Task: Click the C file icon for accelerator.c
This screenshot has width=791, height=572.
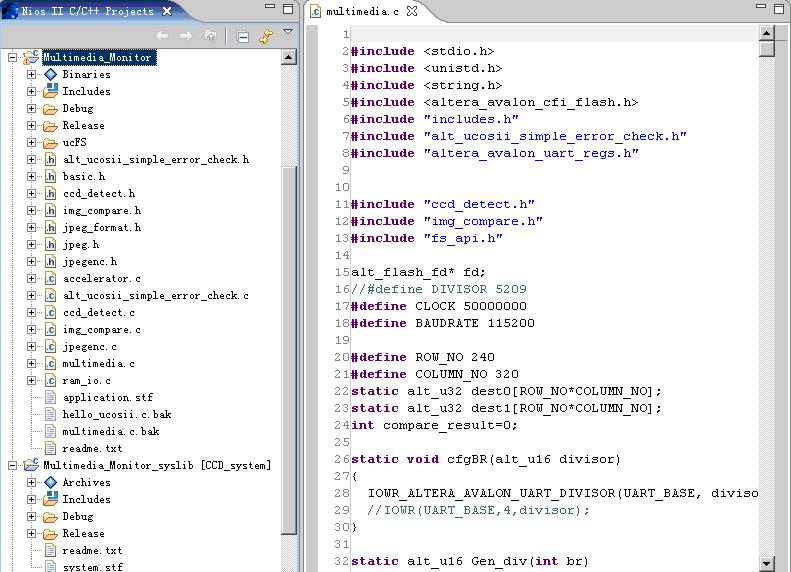Action: click(x=50, y=278)
